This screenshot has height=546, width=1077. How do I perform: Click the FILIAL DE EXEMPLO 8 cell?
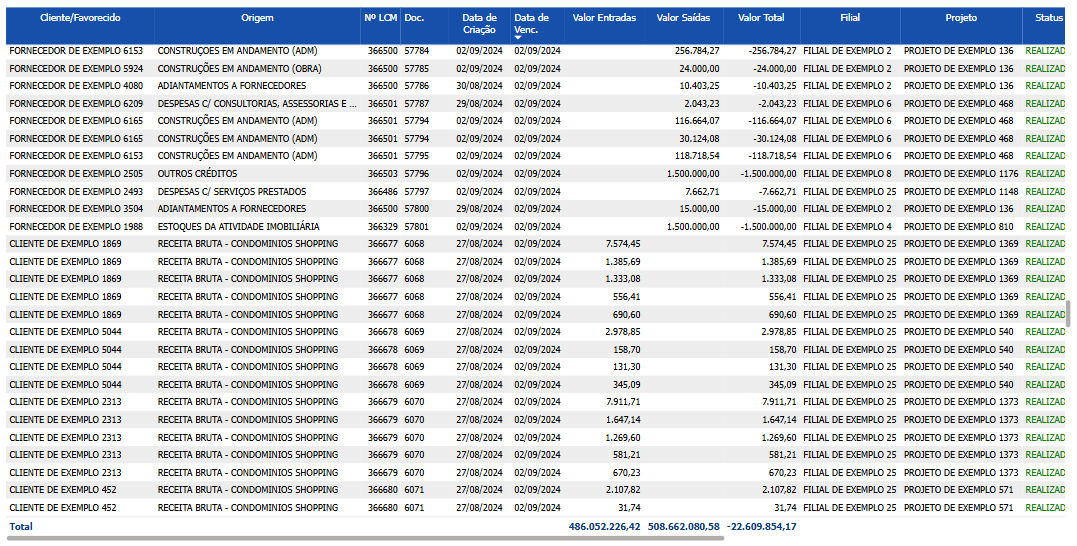point(847,174)
